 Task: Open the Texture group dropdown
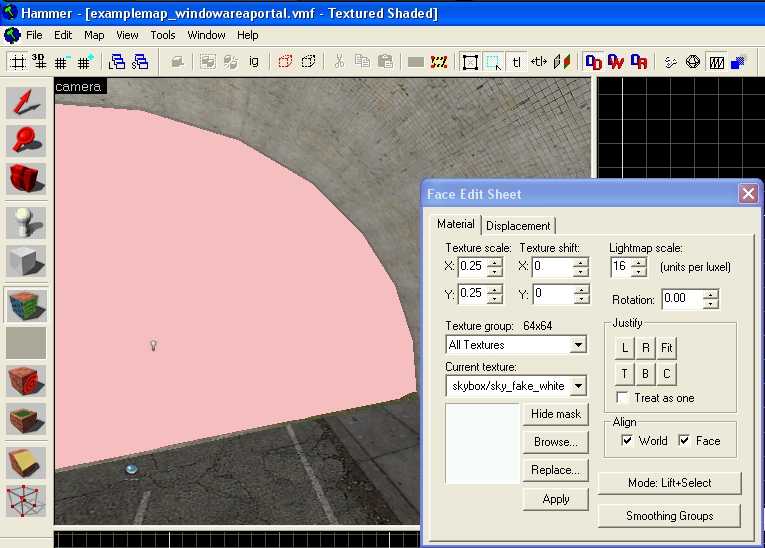[x=577, y=345]
